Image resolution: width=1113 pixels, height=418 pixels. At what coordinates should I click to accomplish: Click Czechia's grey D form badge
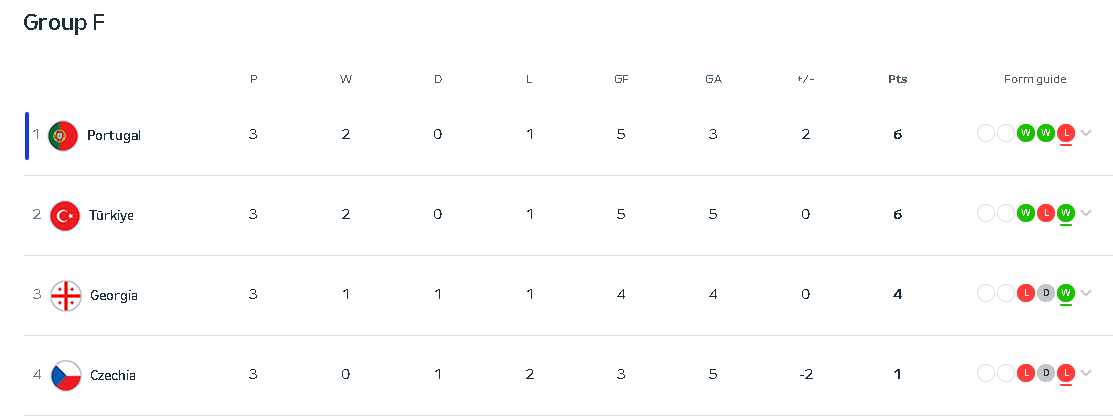(1045, 372)
